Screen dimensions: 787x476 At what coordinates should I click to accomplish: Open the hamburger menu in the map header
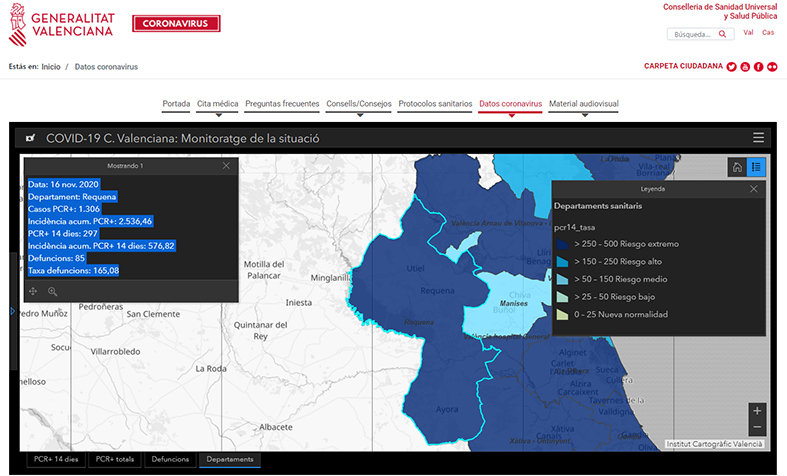point(758,138)
